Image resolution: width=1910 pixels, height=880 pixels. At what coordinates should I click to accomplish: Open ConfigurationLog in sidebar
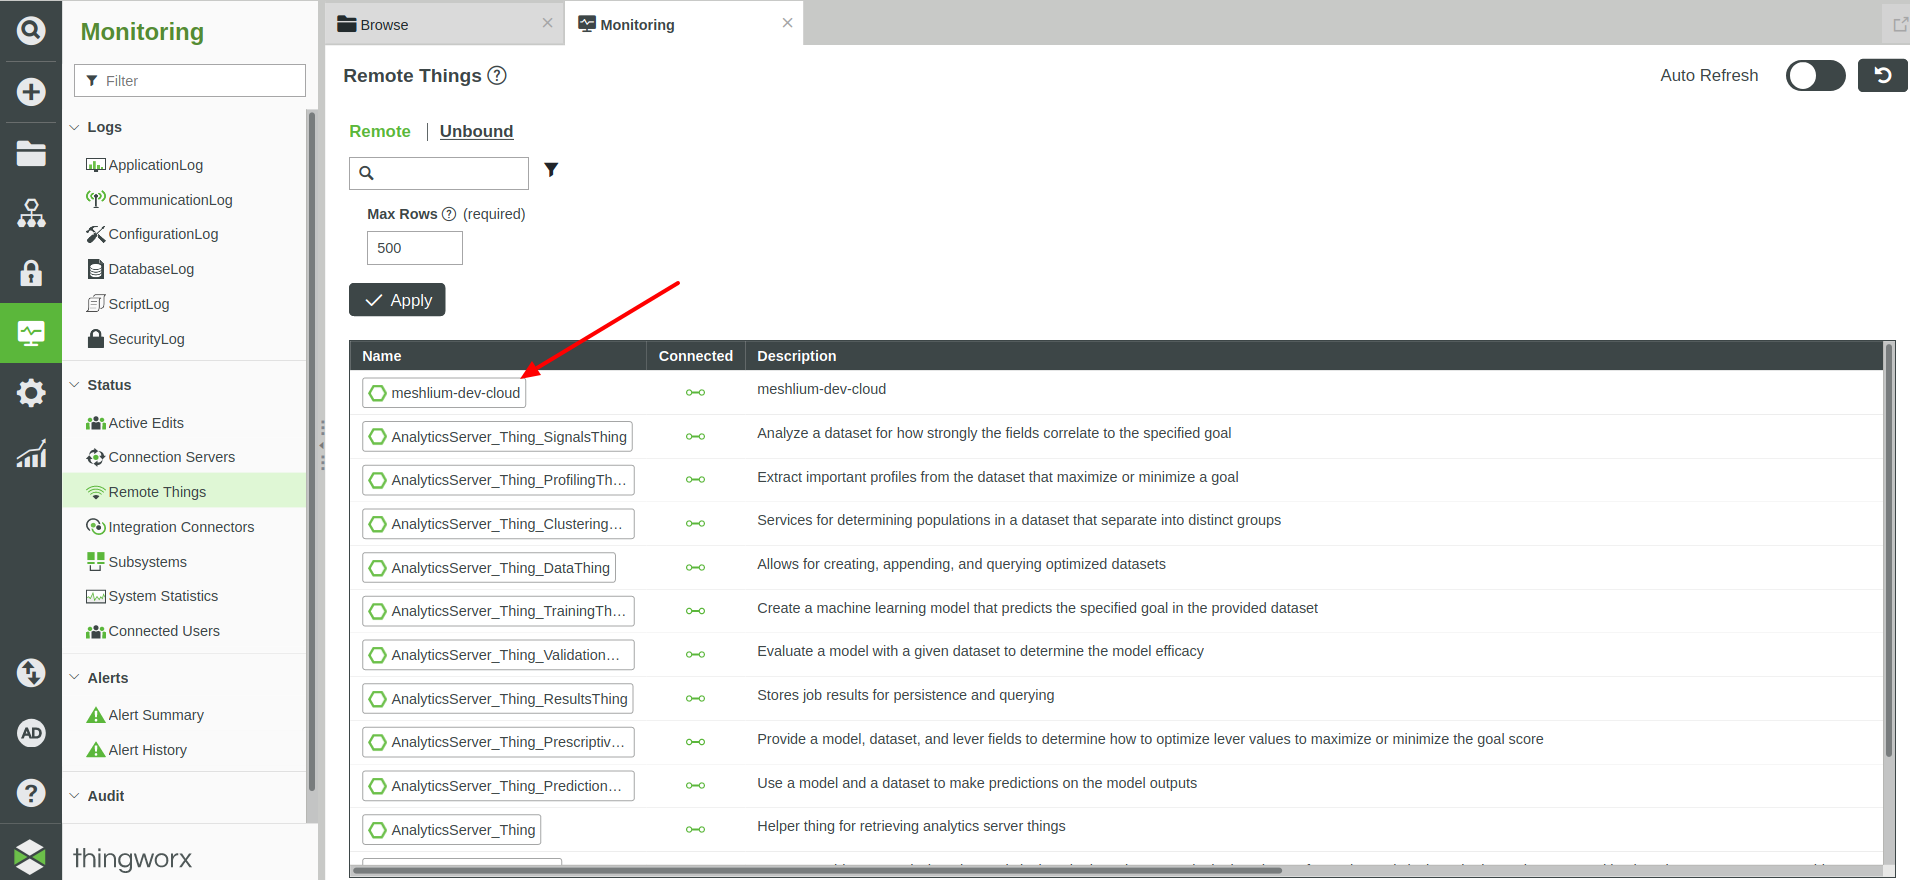153,234
